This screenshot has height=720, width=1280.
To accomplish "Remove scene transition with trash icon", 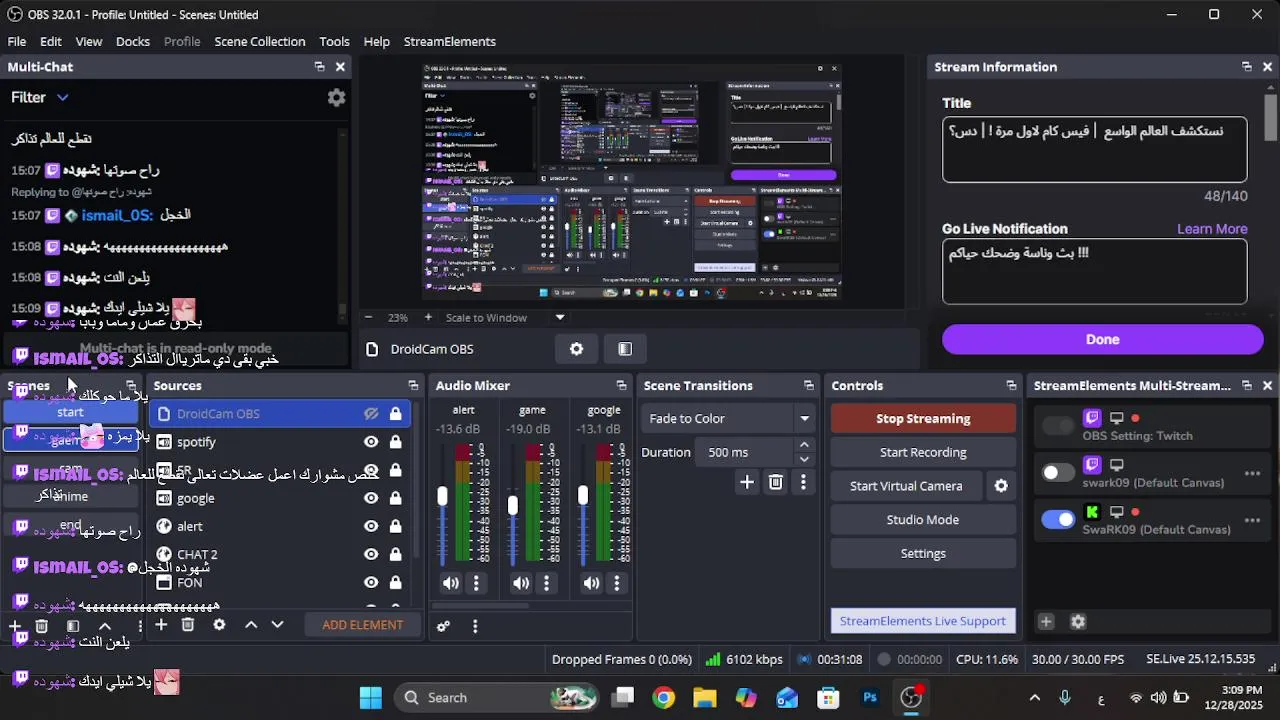I will coord(775,483).
